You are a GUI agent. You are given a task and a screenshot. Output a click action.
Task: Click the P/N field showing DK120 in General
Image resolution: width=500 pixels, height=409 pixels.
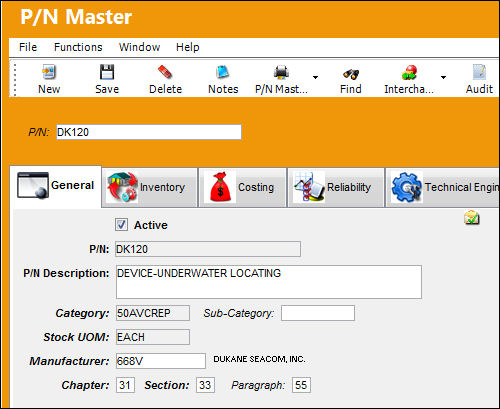point(208,249)
